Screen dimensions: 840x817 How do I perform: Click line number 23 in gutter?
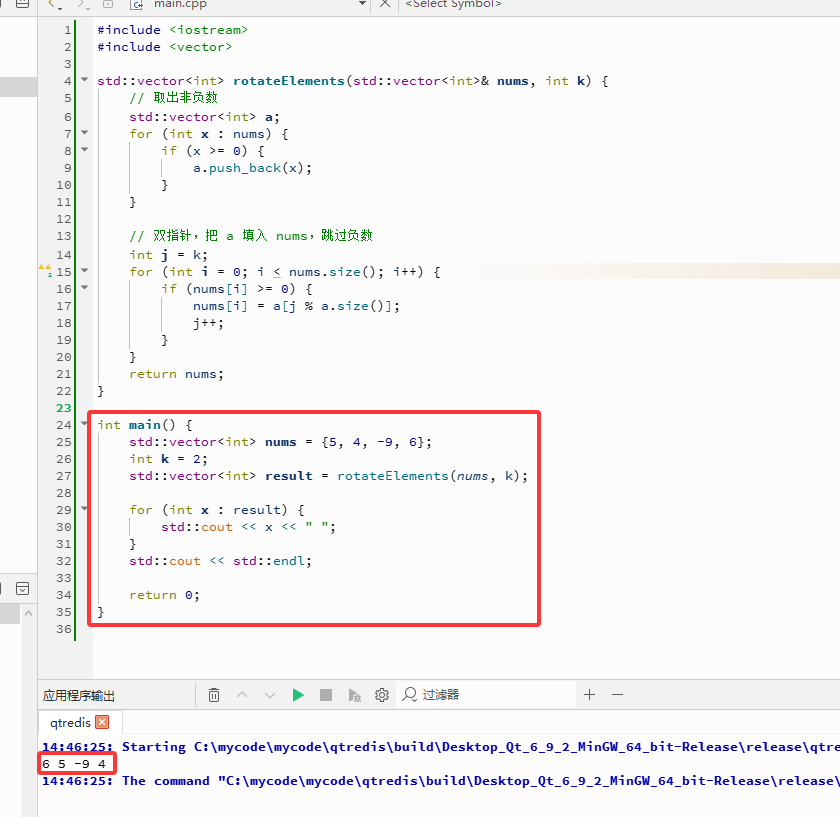(64, 408)
